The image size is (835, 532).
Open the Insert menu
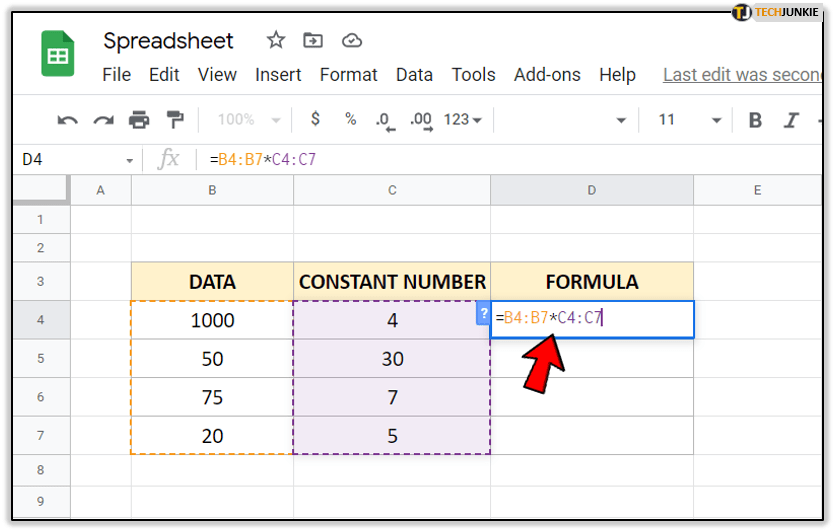point(278,75)
